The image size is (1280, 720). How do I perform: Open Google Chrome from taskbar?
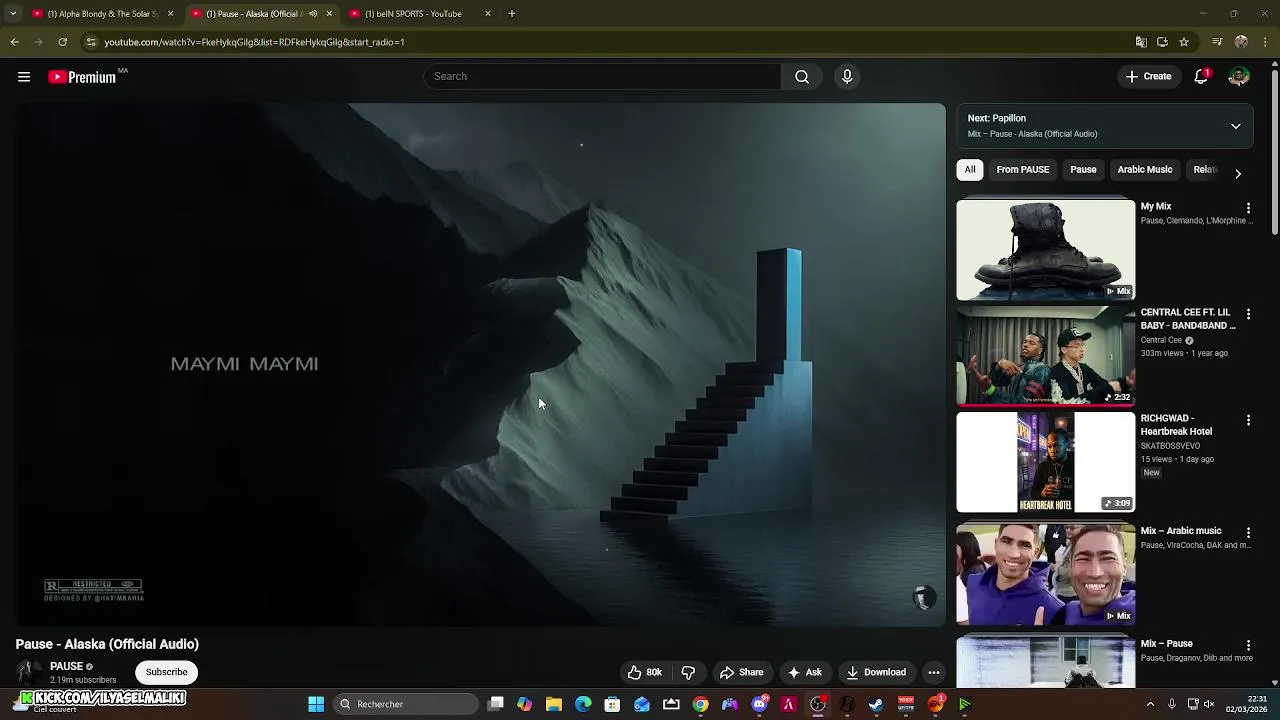pyautogui.click(x=700, y=704)
